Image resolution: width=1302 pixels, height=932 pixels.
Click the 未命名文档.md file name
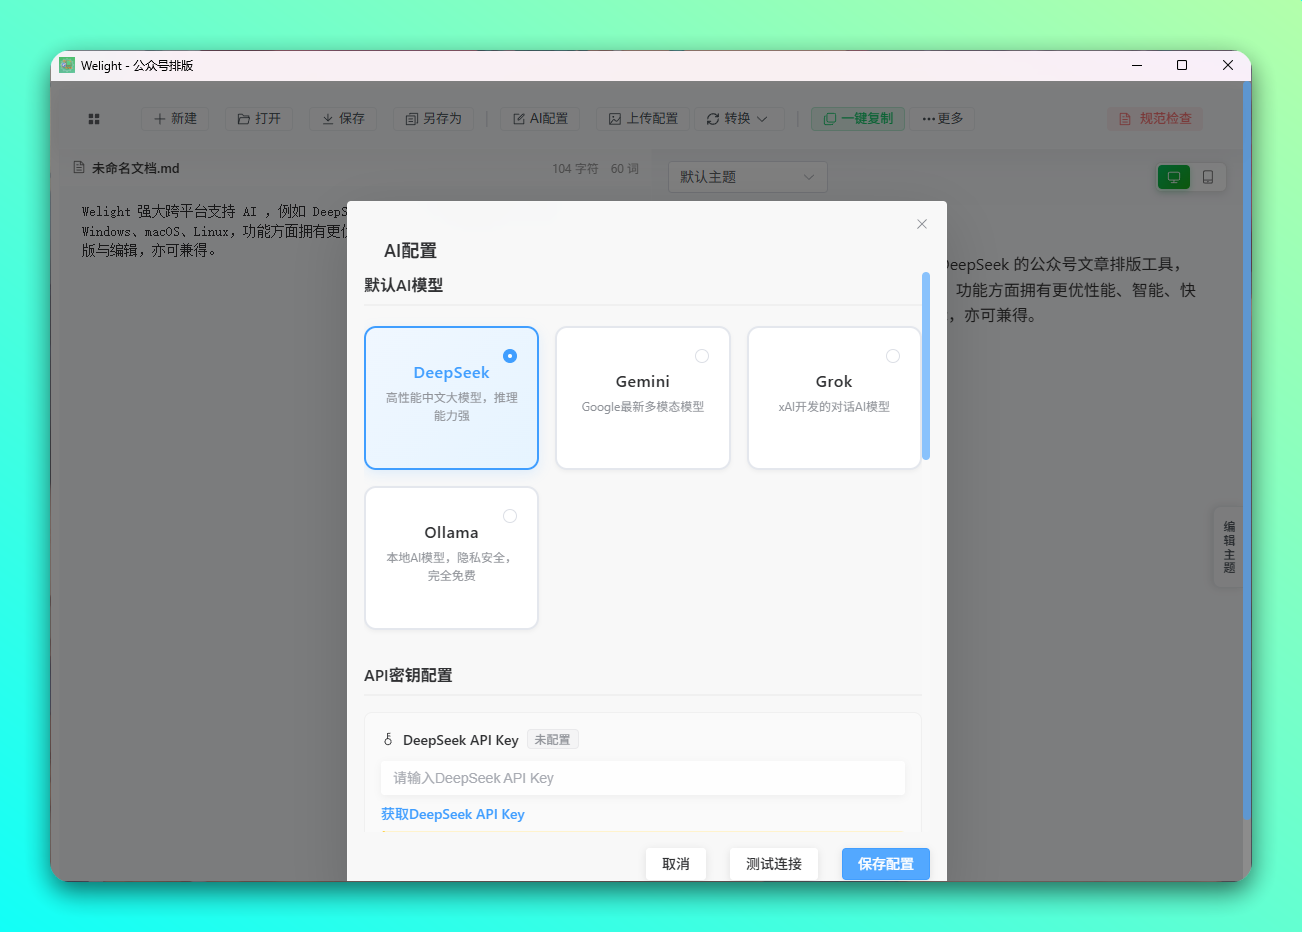[136, 168]
